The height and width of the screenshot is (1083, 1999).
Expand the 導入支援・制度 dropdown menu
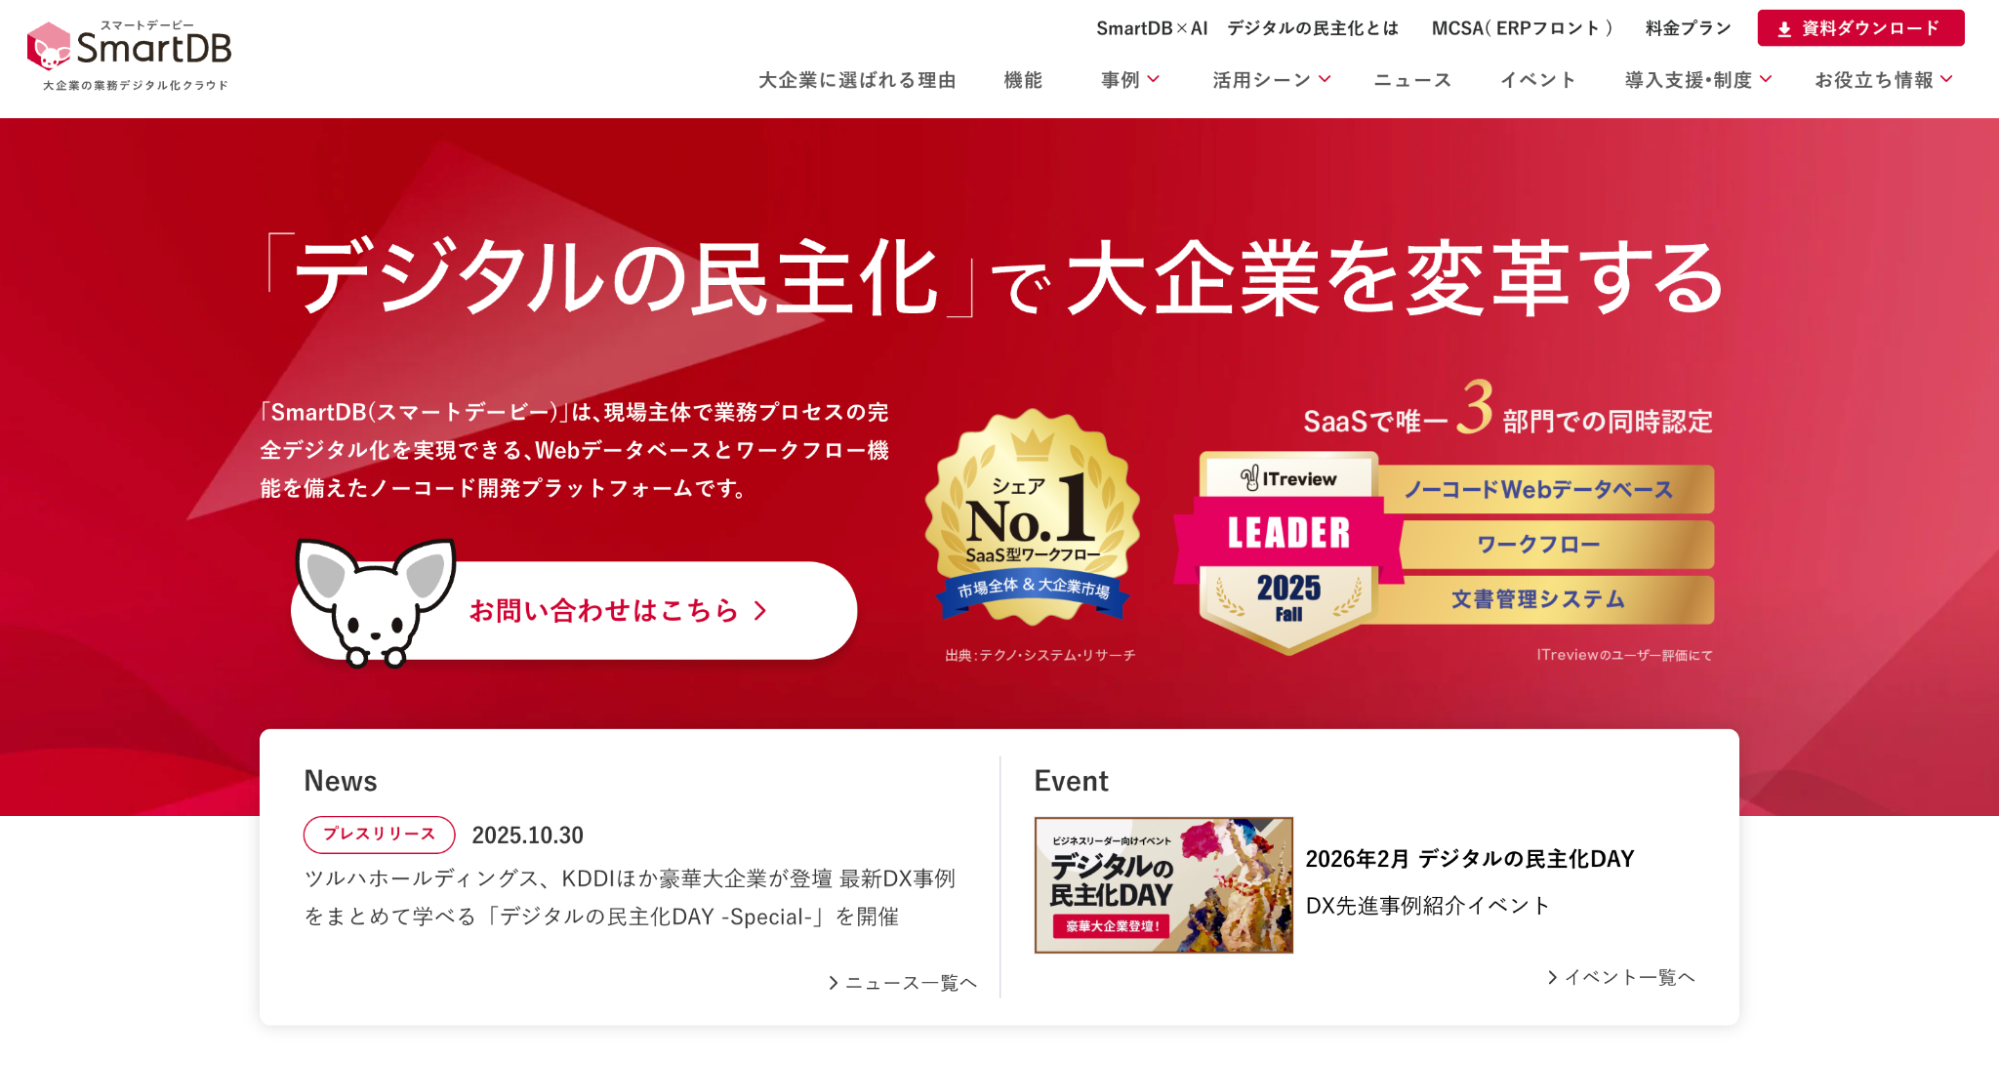[1698, 80]
